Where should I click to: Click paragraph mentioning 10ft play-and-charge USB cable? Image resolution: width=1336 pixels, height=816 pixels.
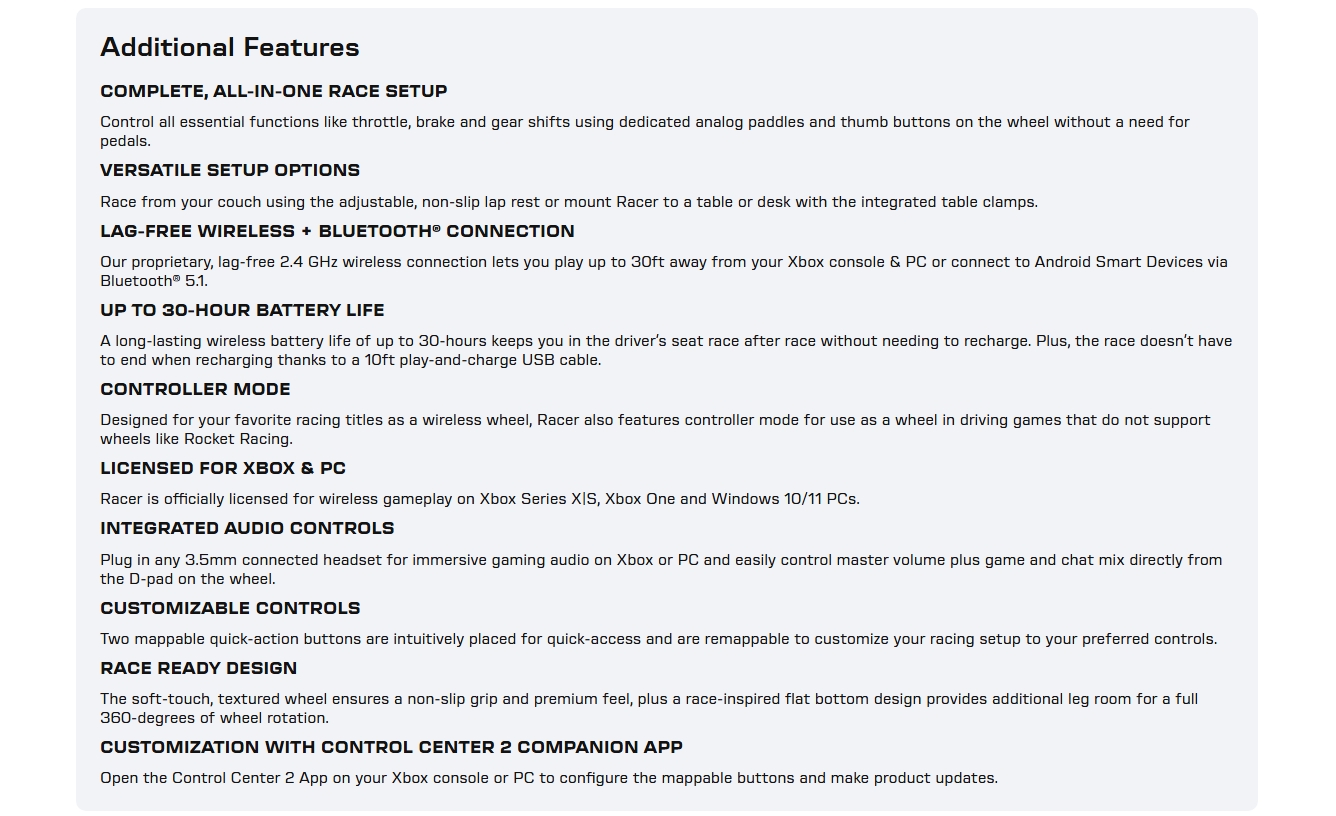[666, 350]
